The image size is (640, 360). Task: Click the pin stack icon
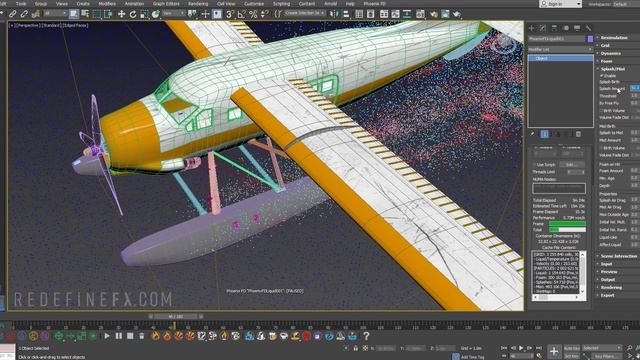pyautogui.click(x=532, y=134)
